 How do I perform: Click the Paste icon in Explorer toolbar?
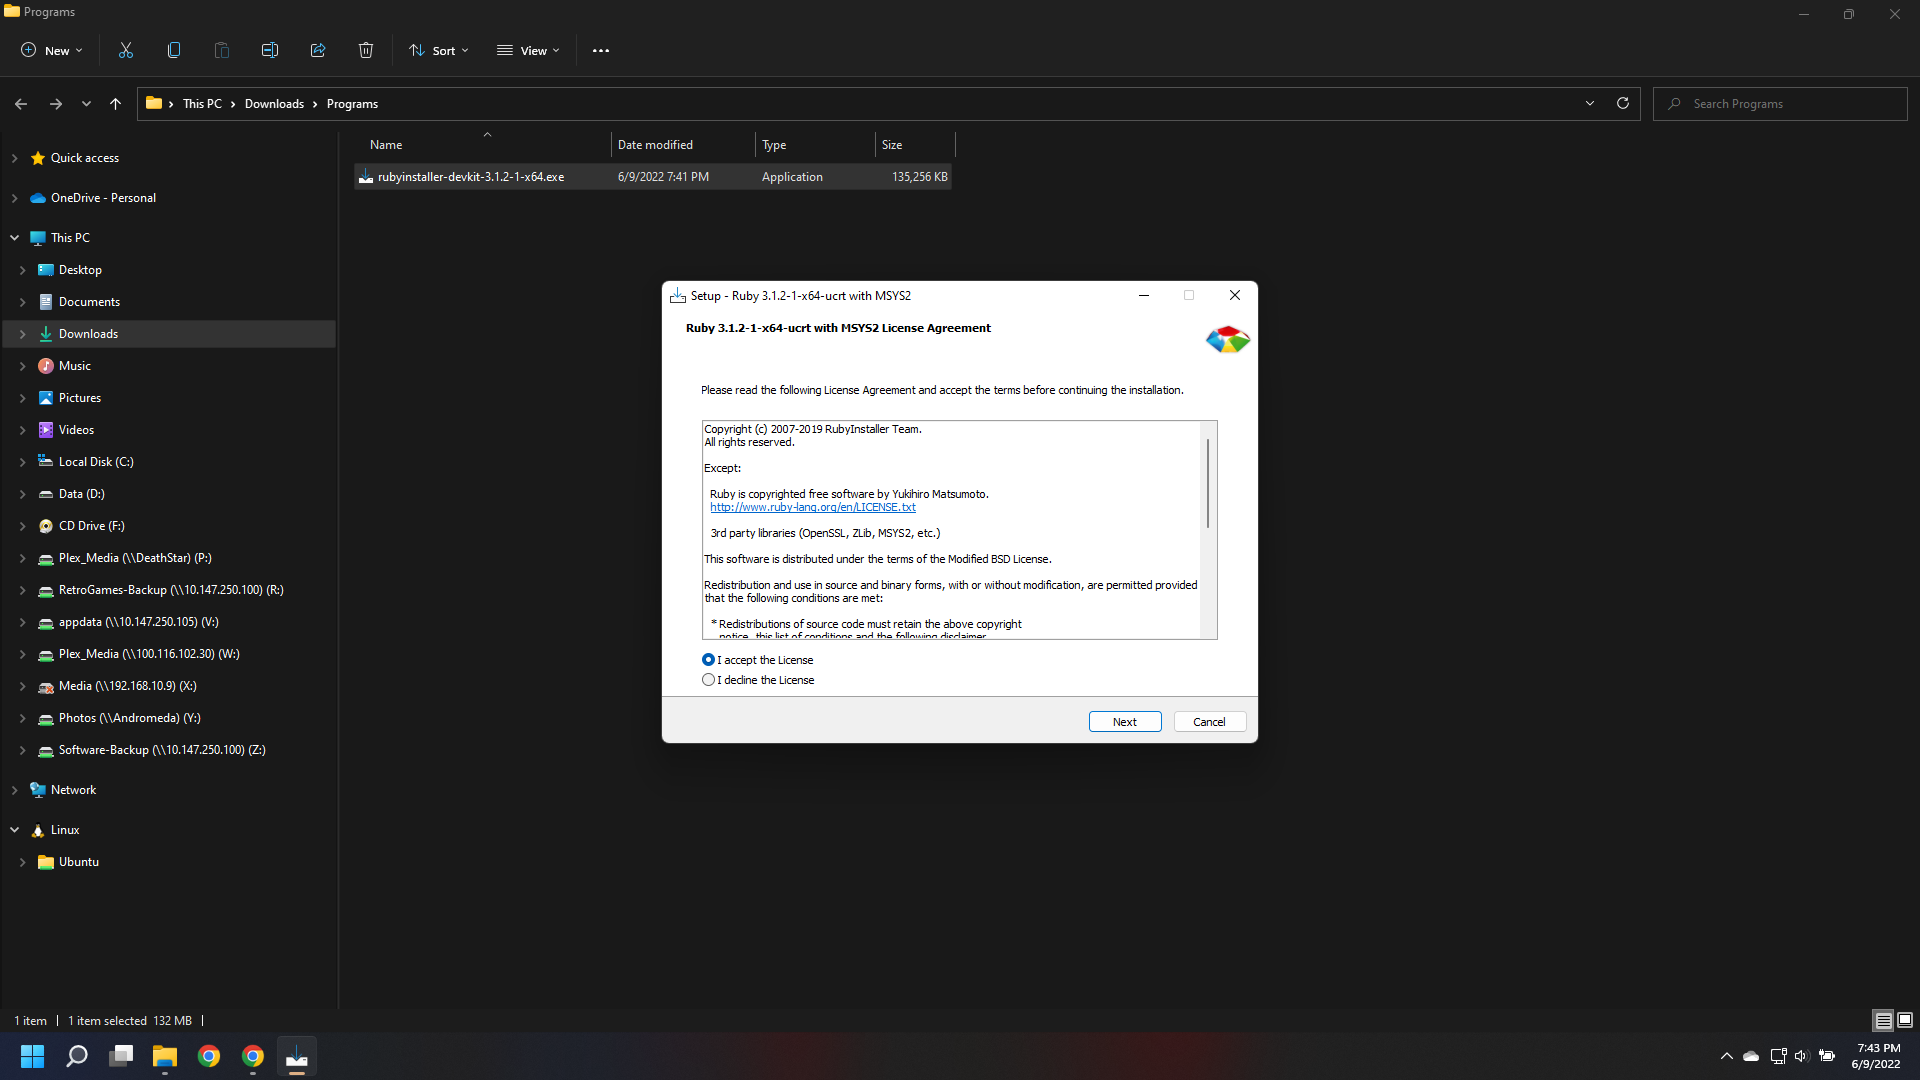pyautogui.click(x=222, y=50)
